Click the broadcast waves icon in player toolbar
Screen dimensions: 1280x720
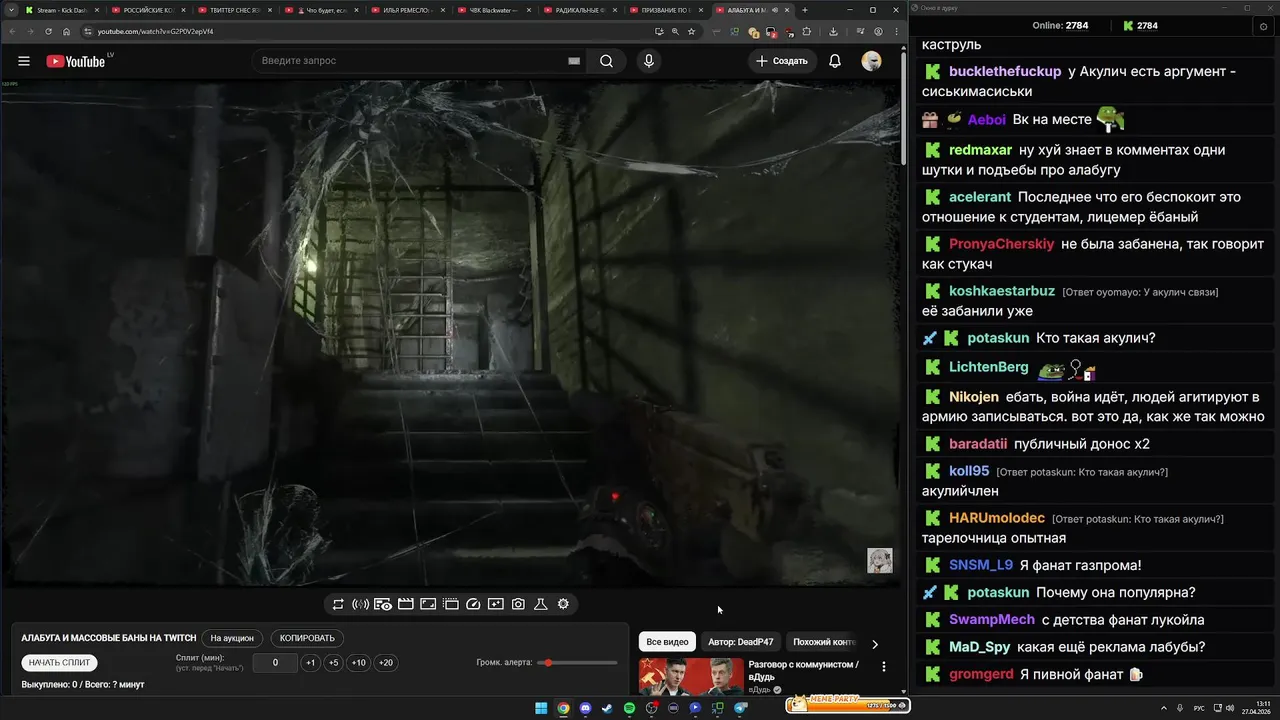pos(361,604)
